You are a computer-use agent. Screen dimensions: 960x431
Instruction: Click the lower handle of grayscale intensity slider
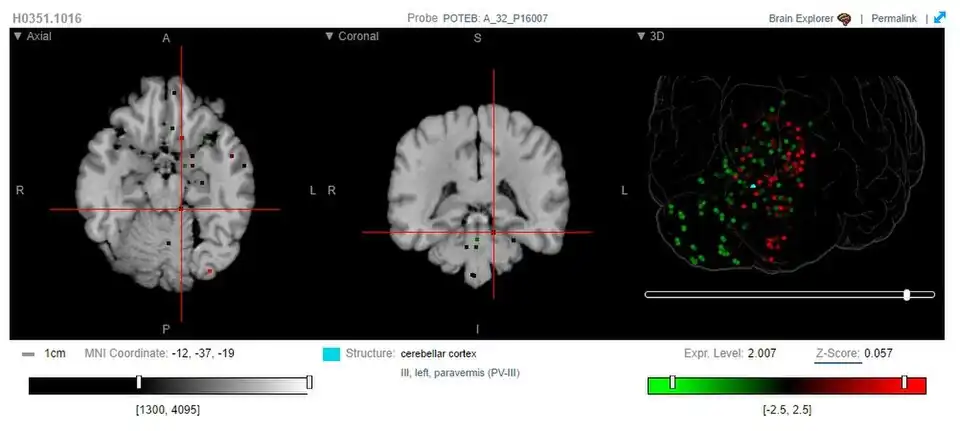[x=139, y=382]
